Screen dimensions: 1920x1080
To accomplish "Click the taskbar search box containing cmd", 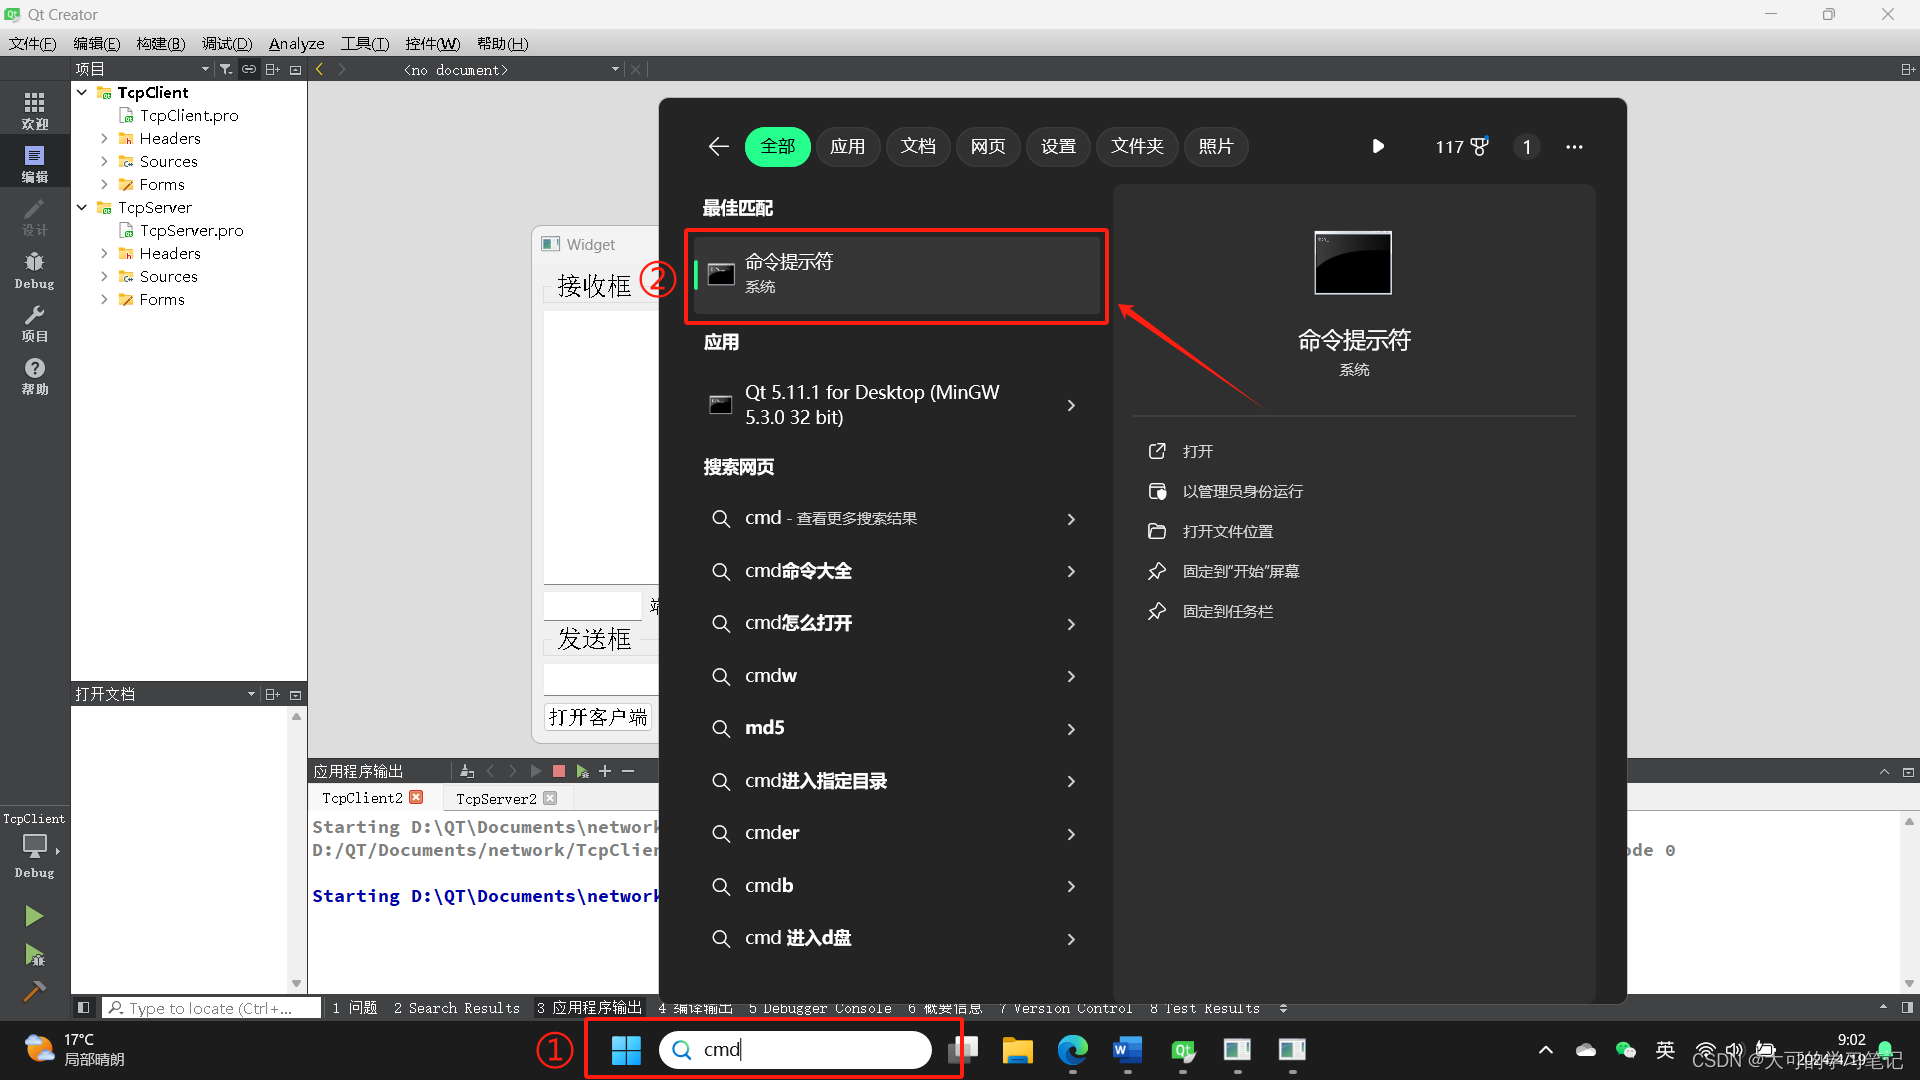I will coord(795,1050).
